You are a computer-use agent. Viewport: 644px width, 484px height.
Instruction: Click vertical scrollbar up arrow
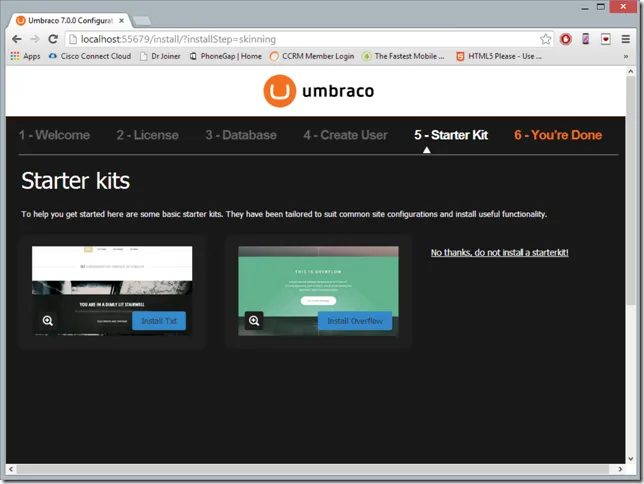[x=631, y=71]
